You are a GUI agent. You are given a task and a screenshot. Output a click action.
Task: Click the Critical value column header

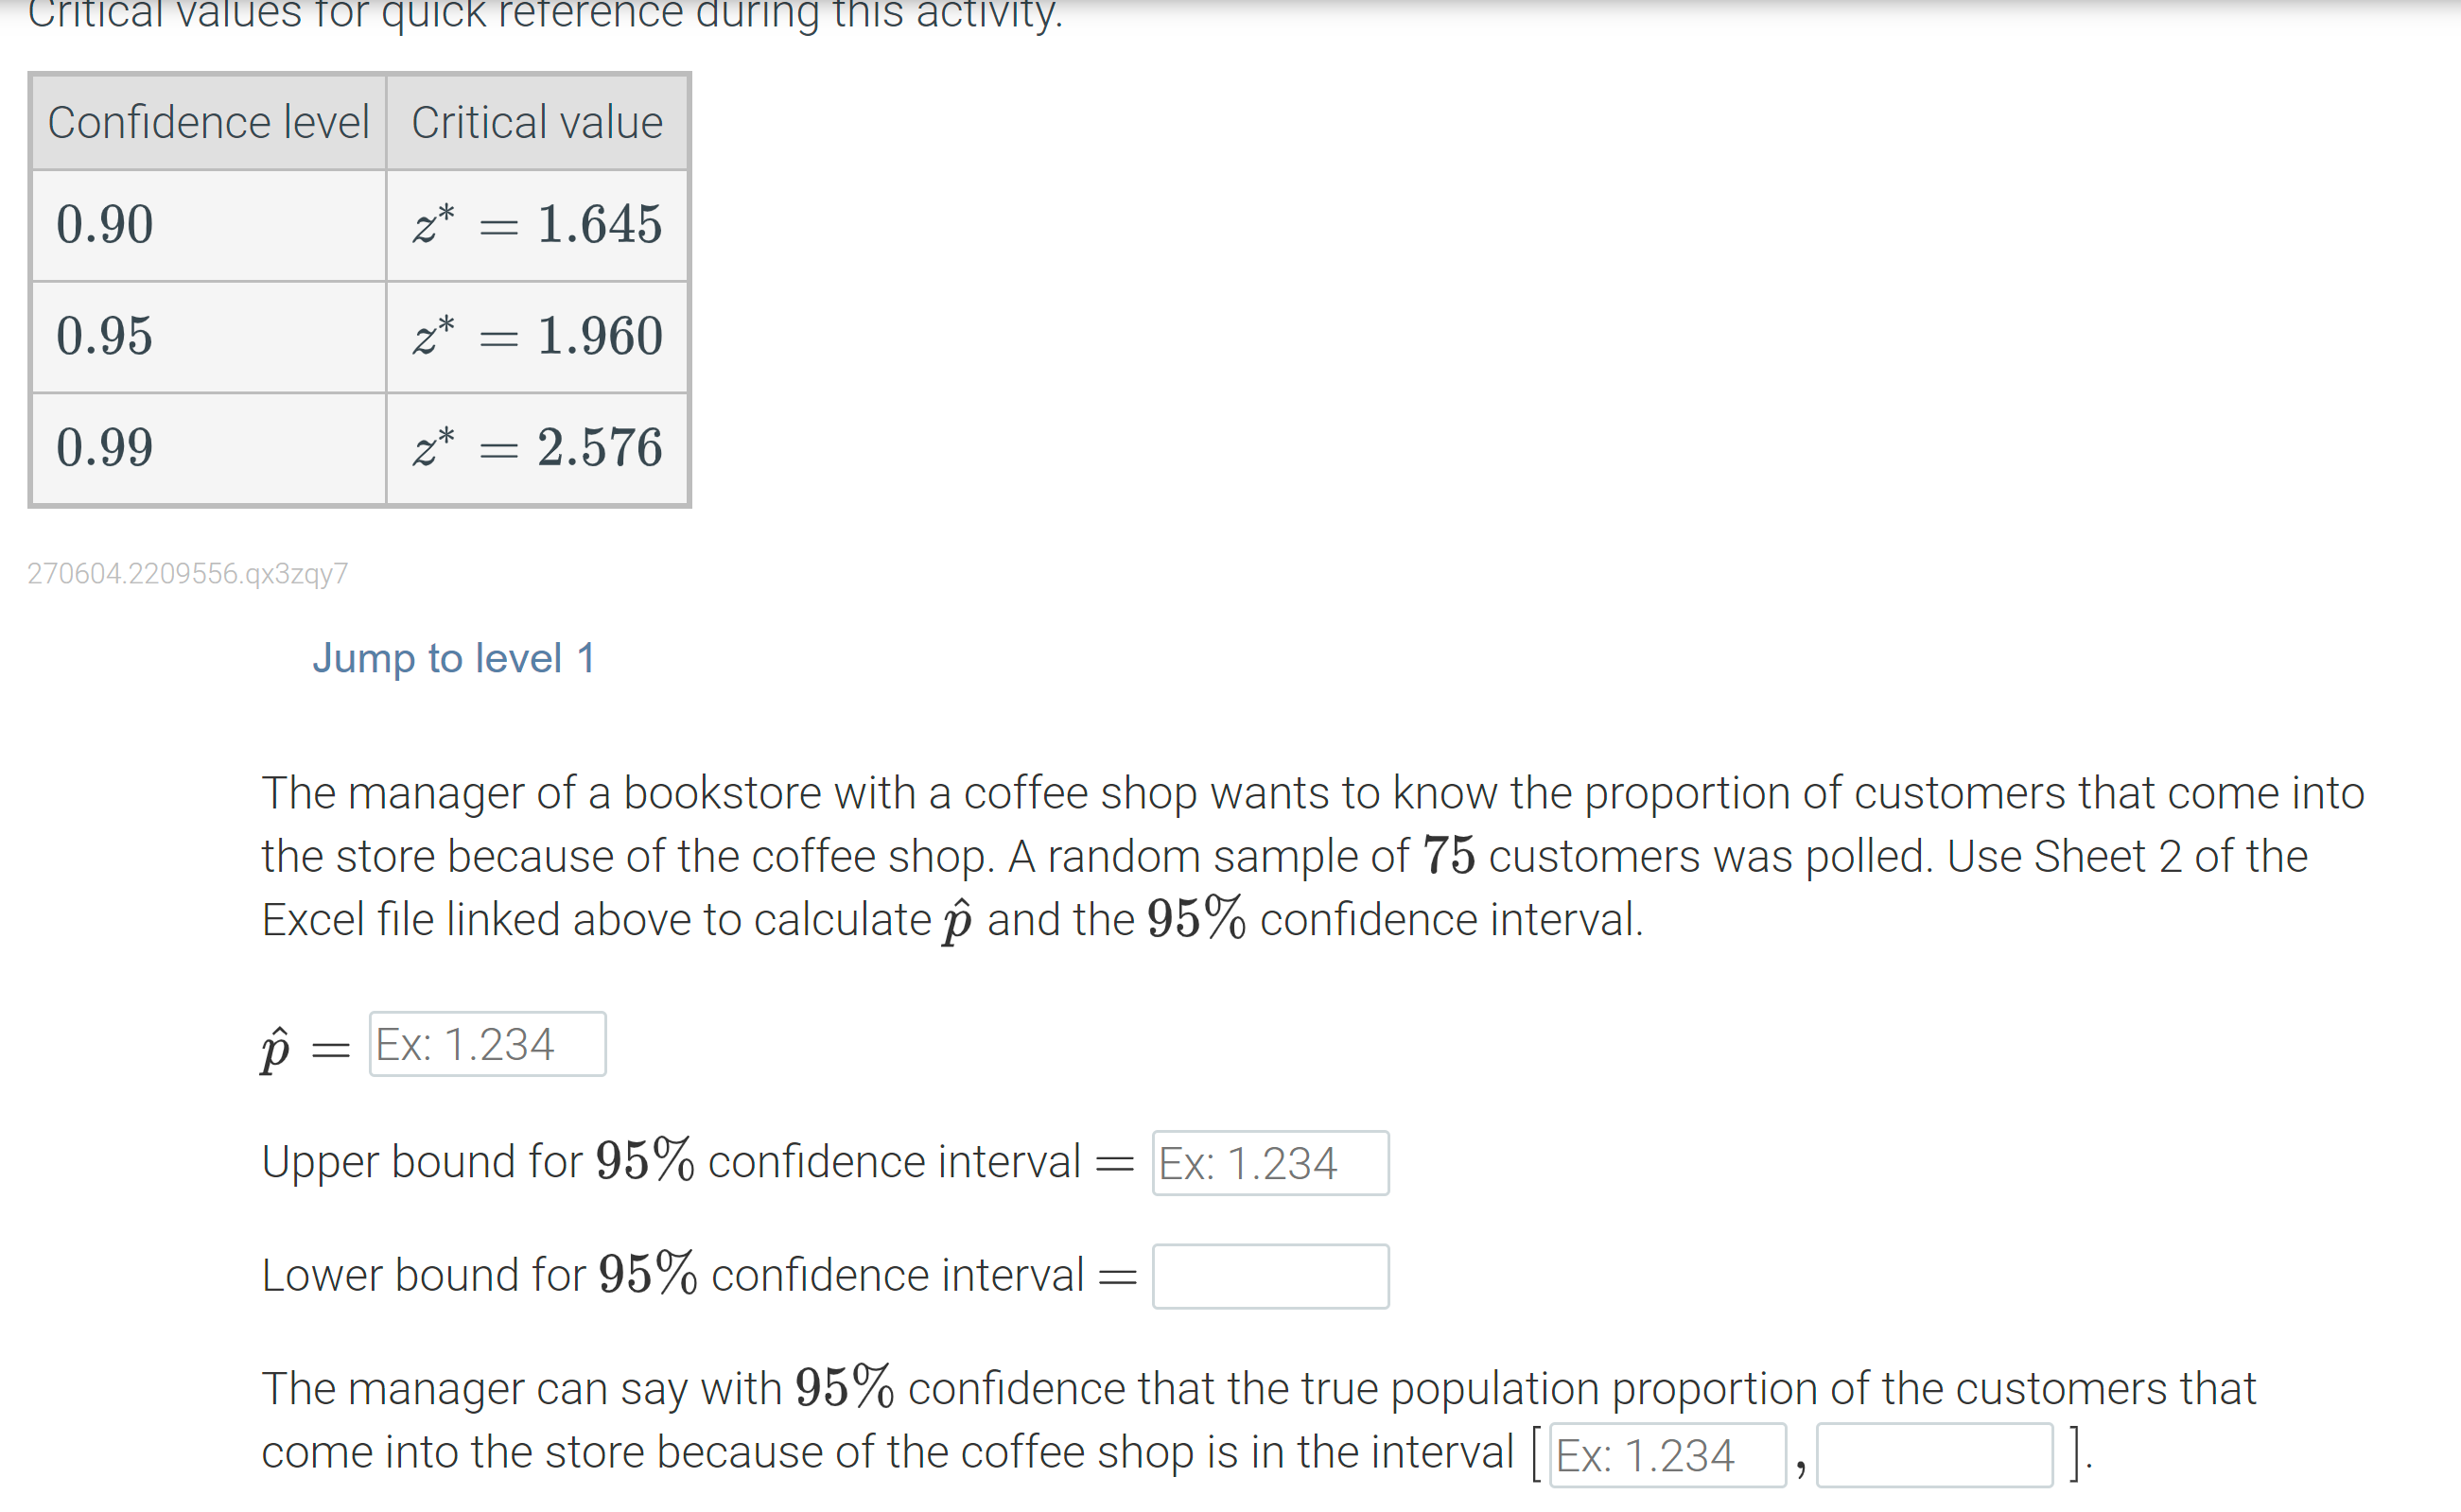pyautogui.click(x=536, y=121)
